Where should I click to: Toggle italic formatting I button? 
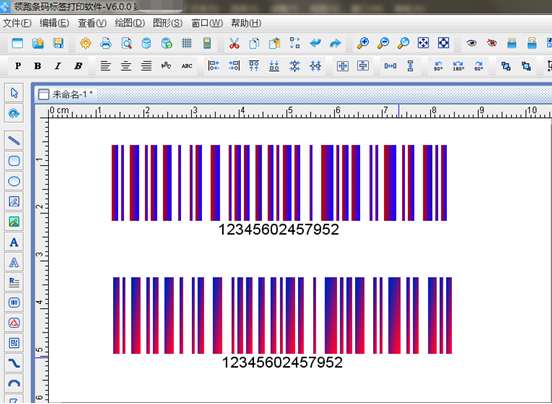pos(58,66)
